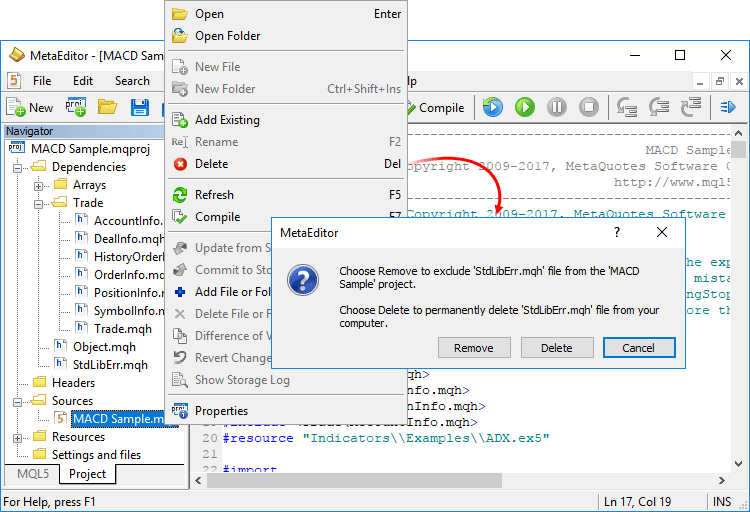Click the Step Into debugger icon
The height and width of the screenshot is (512, 750).
click(x=627, y=107)
